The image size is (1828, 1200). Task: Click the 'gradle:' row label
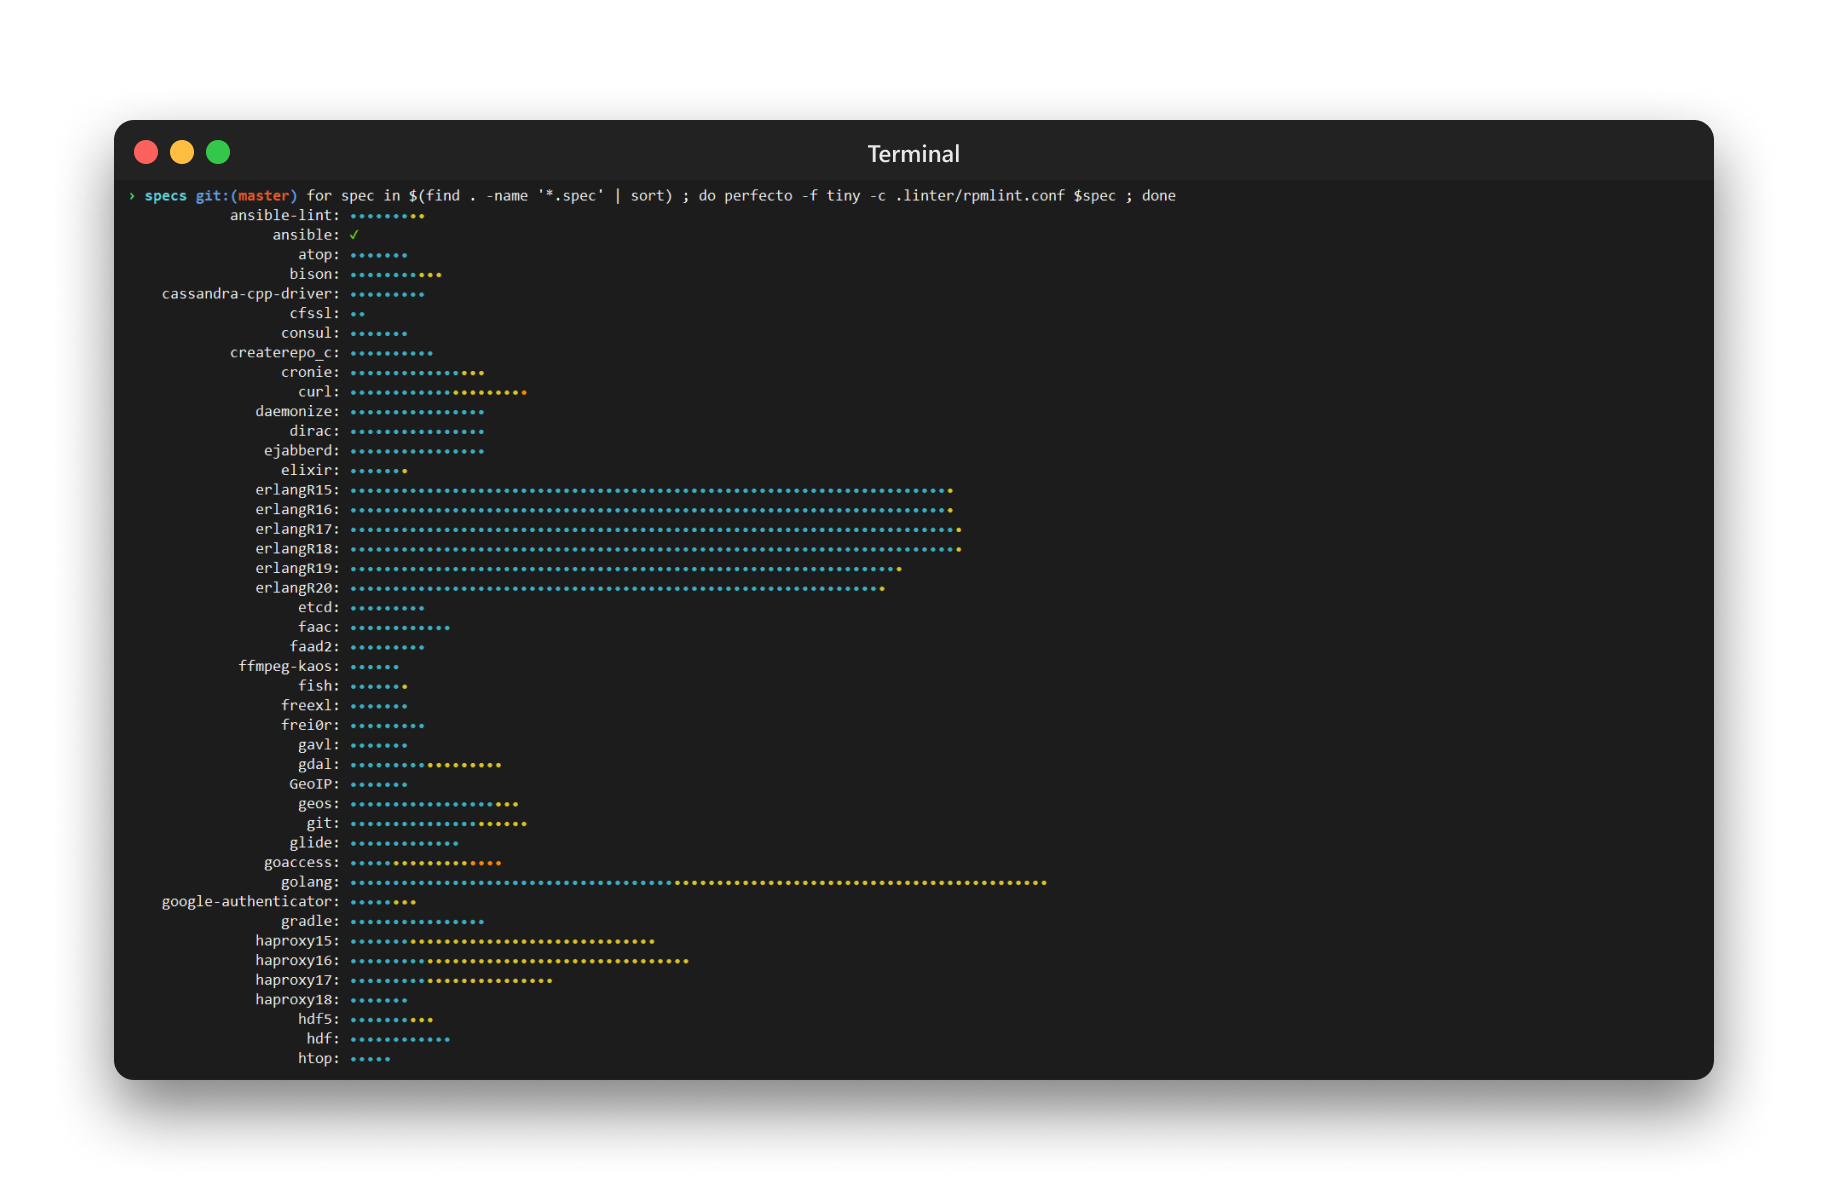pos(310,921)
